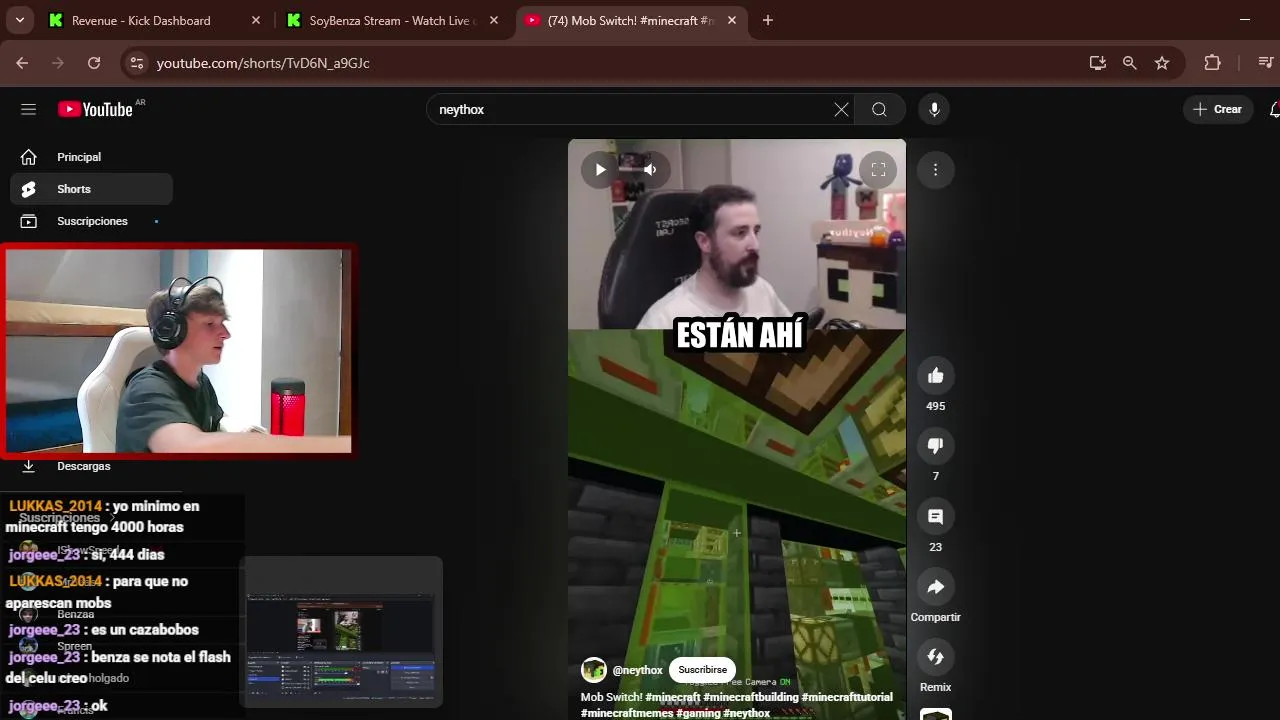Open YouTube notifications bell
The height and width of the screenshot is (720, 1280).
click(1274, 109)
